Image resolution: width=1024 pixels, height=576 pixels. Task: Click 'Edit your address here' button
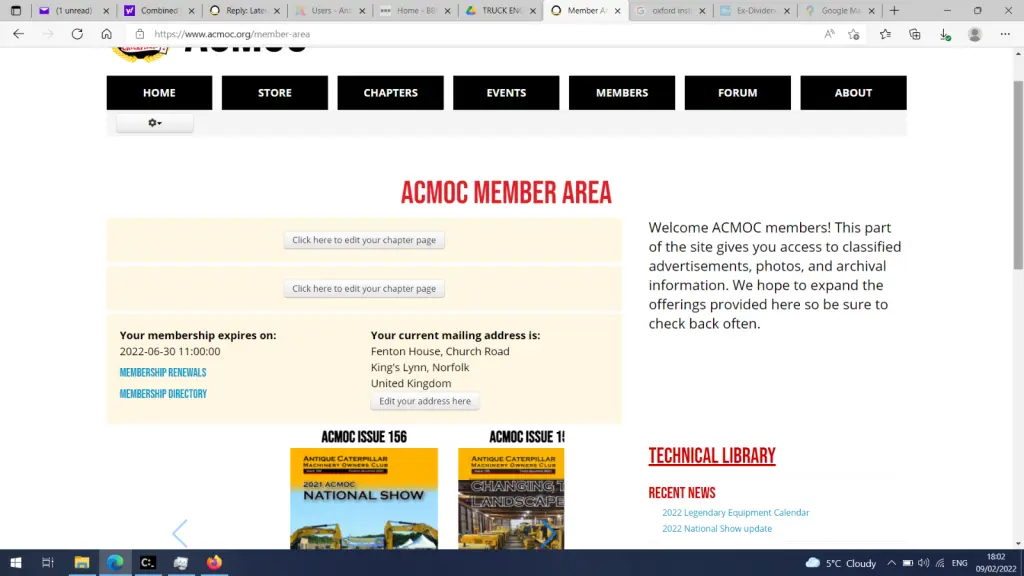[x=425, y=401]
